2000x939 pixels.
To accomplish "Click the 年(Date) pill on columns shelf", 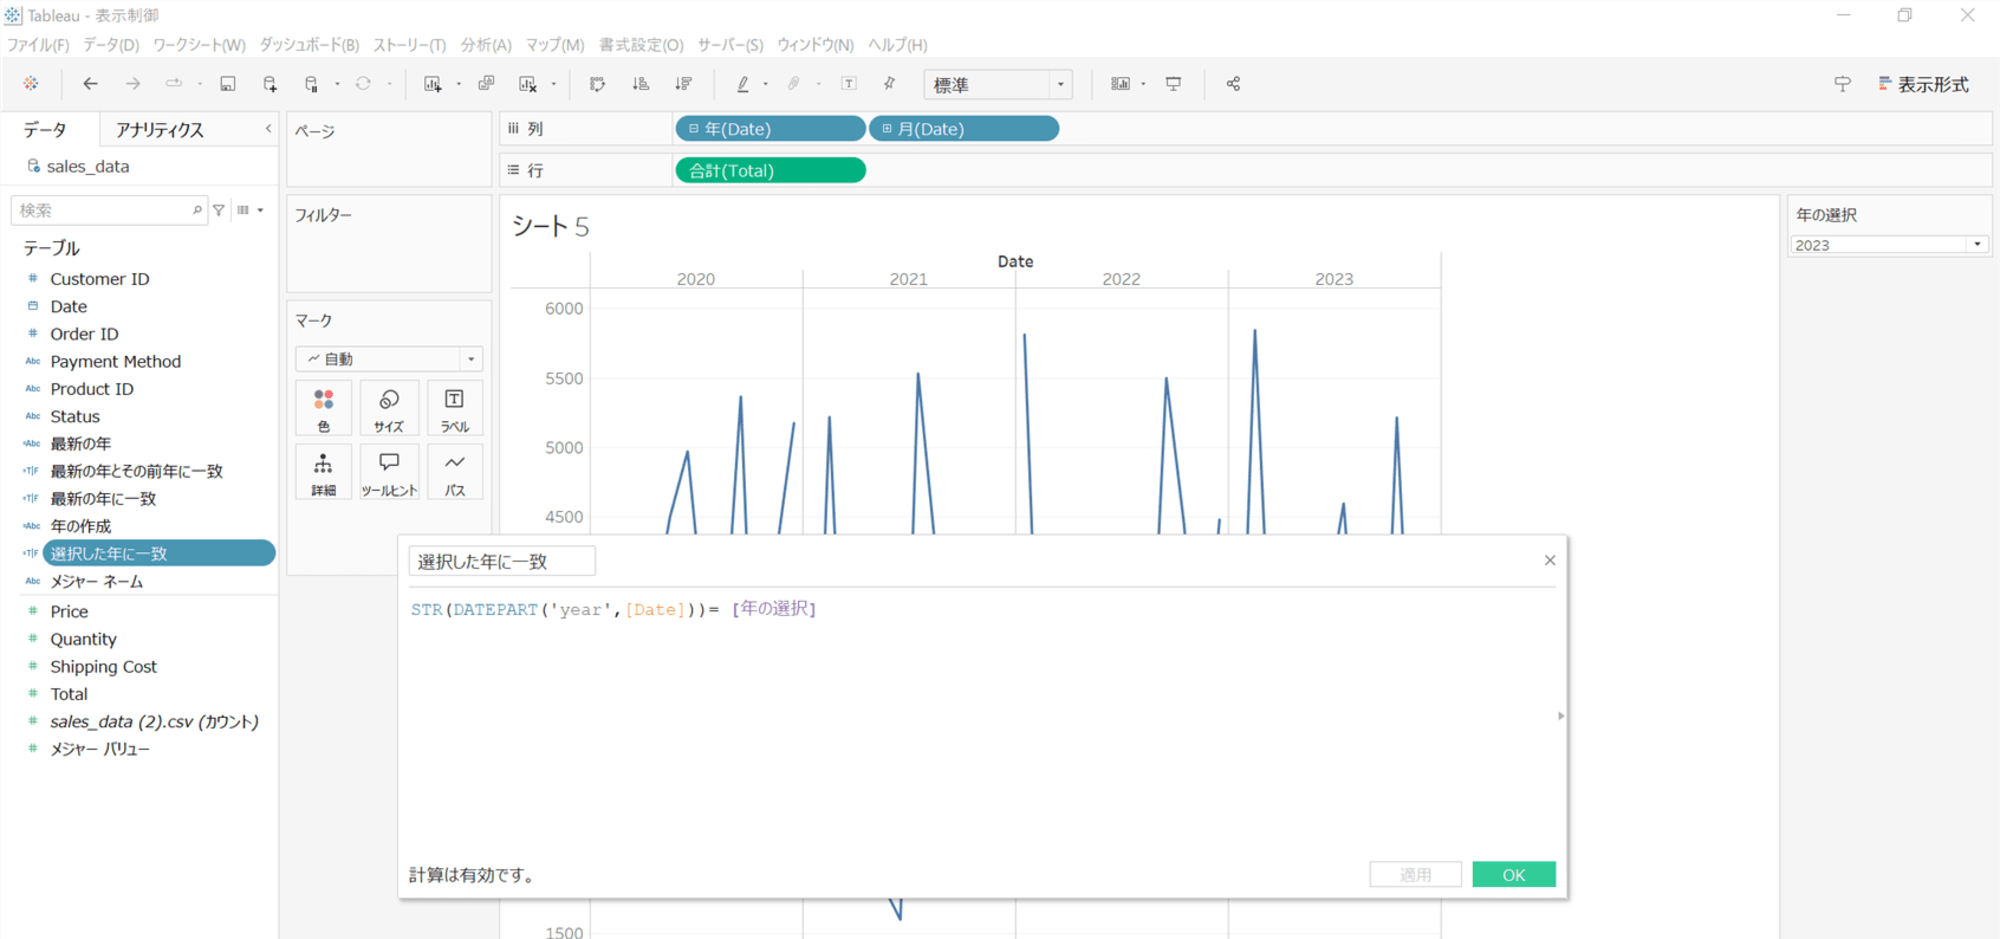I will 770,129.
